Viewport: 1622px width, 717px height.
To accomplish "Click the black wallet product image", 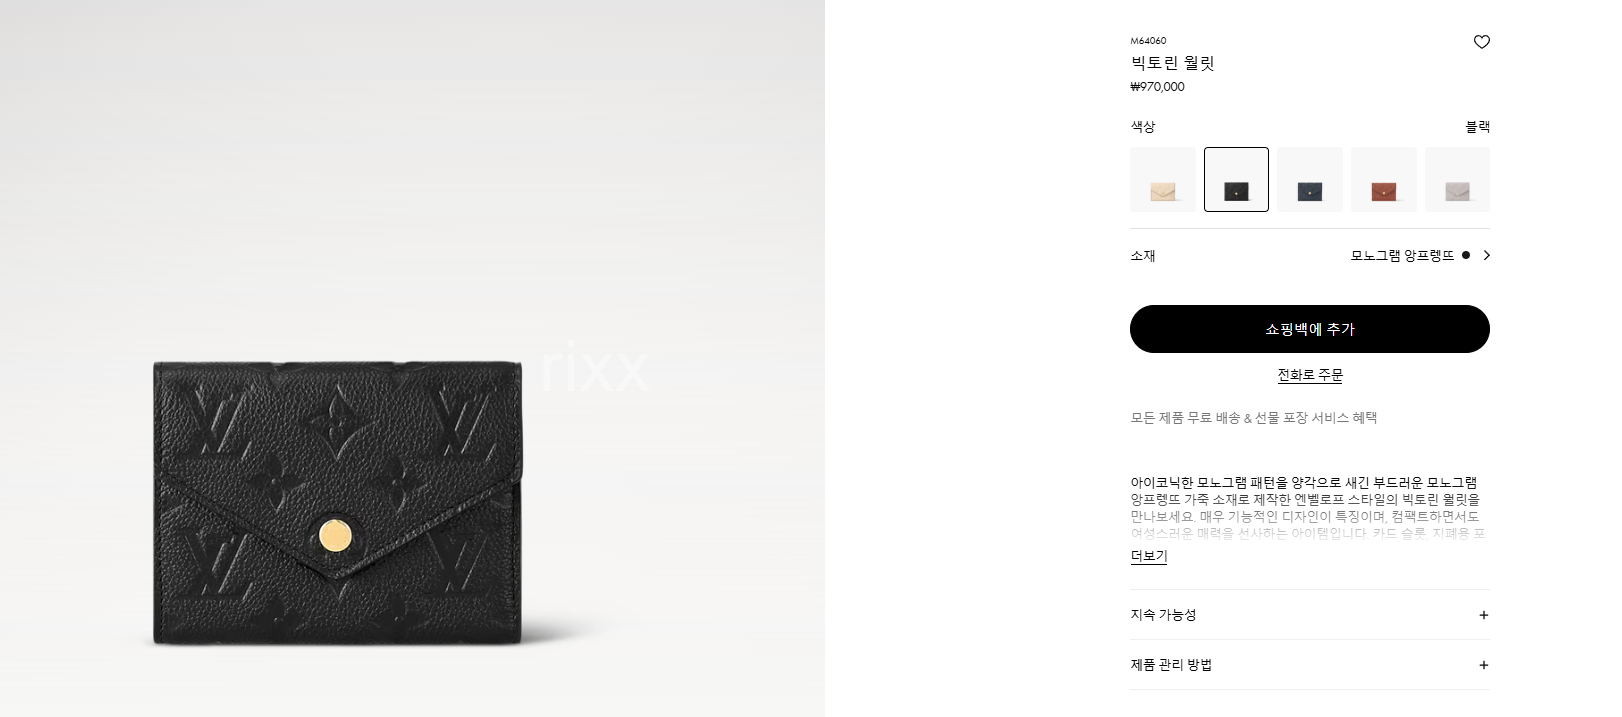I will point(337,502).
